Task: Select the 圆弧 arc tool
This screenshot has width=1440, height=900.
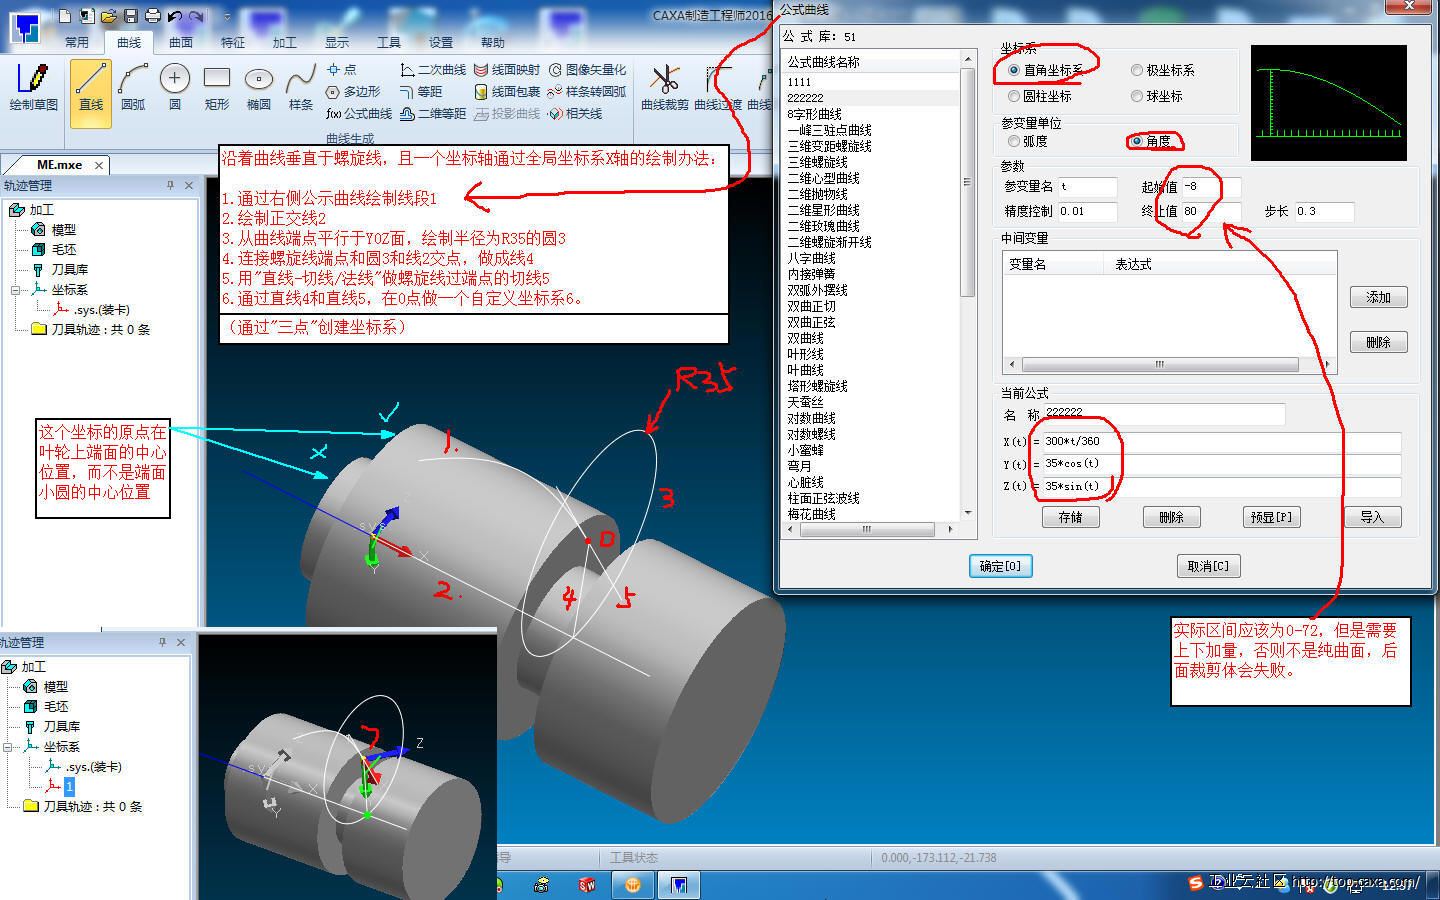Action: pyautogui.click(x=133, y=86)
